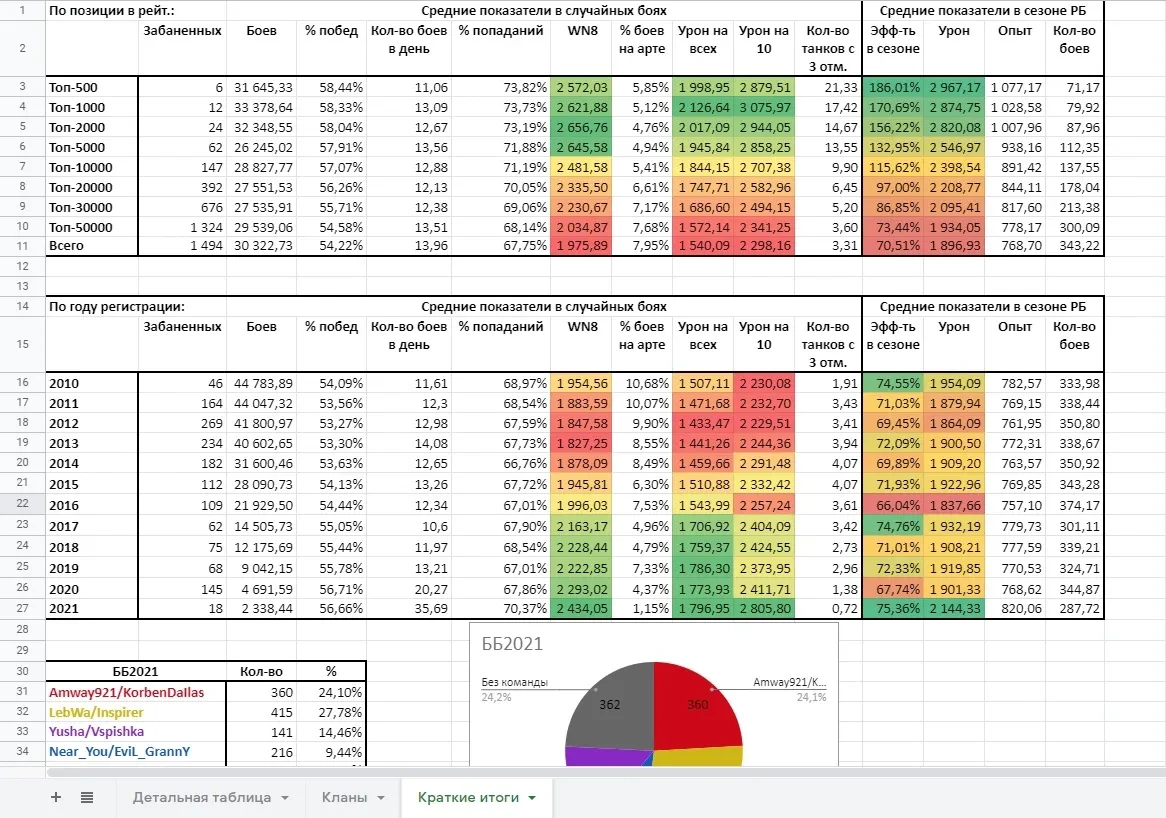Add a new sheet with the plus icon

[x=56, y=797]
